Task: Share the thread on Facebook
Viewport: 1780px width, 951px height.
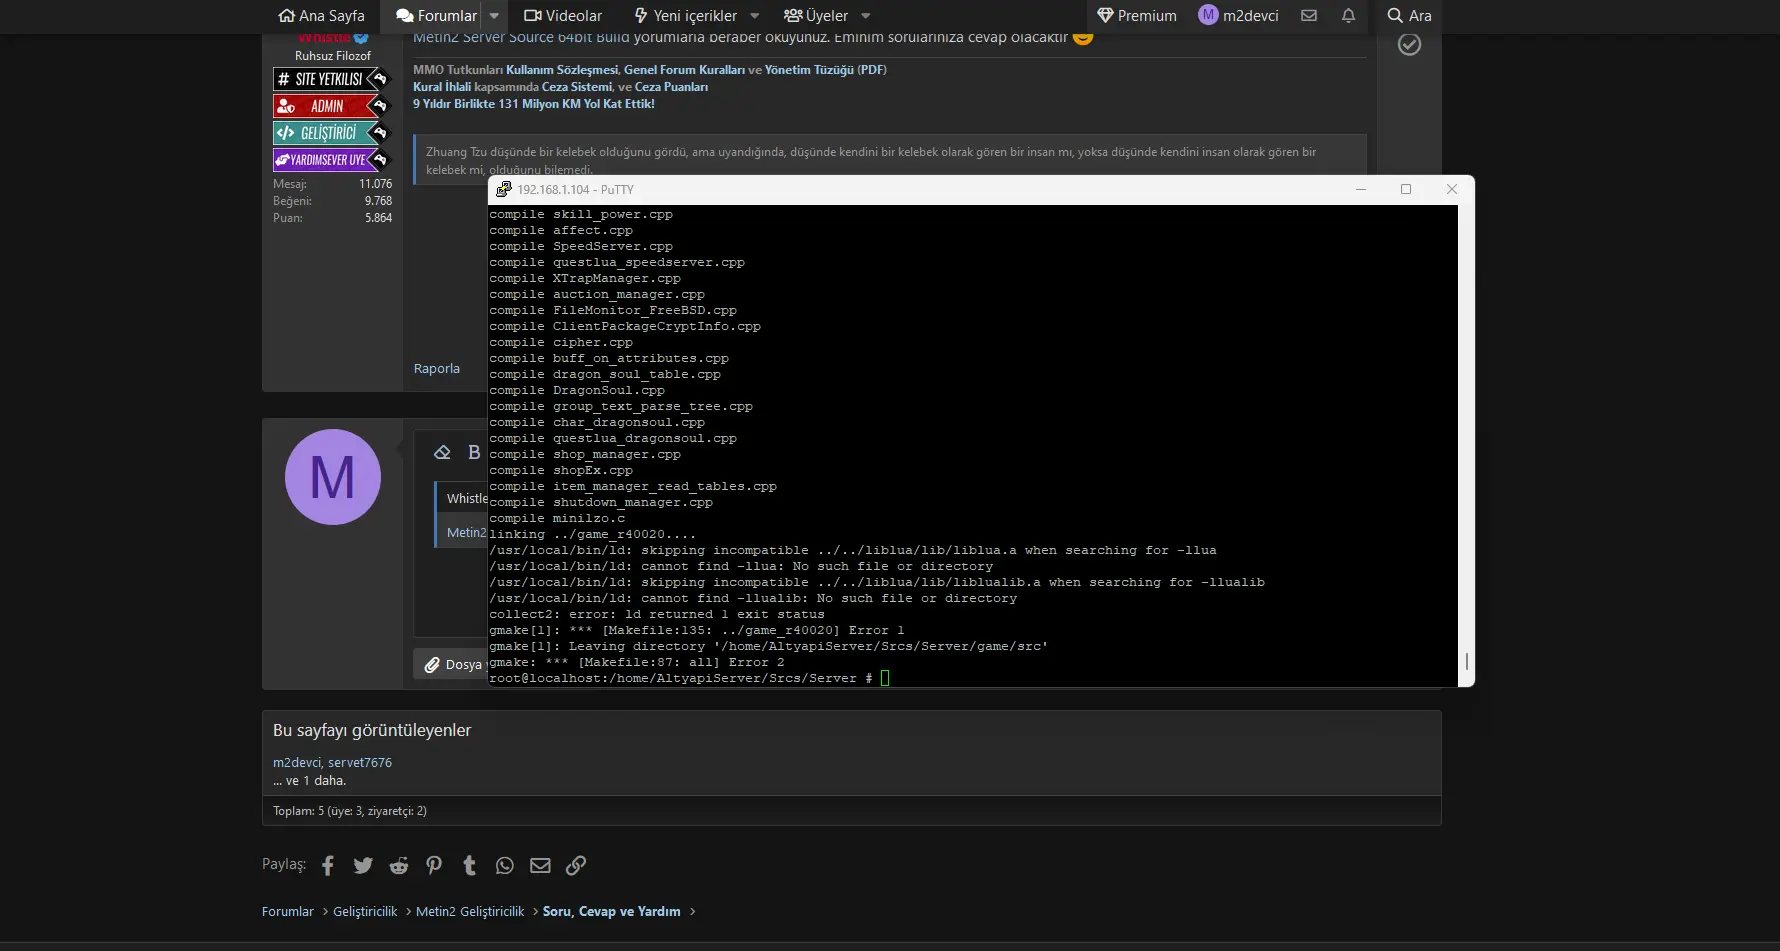Action: pos(328,866)
